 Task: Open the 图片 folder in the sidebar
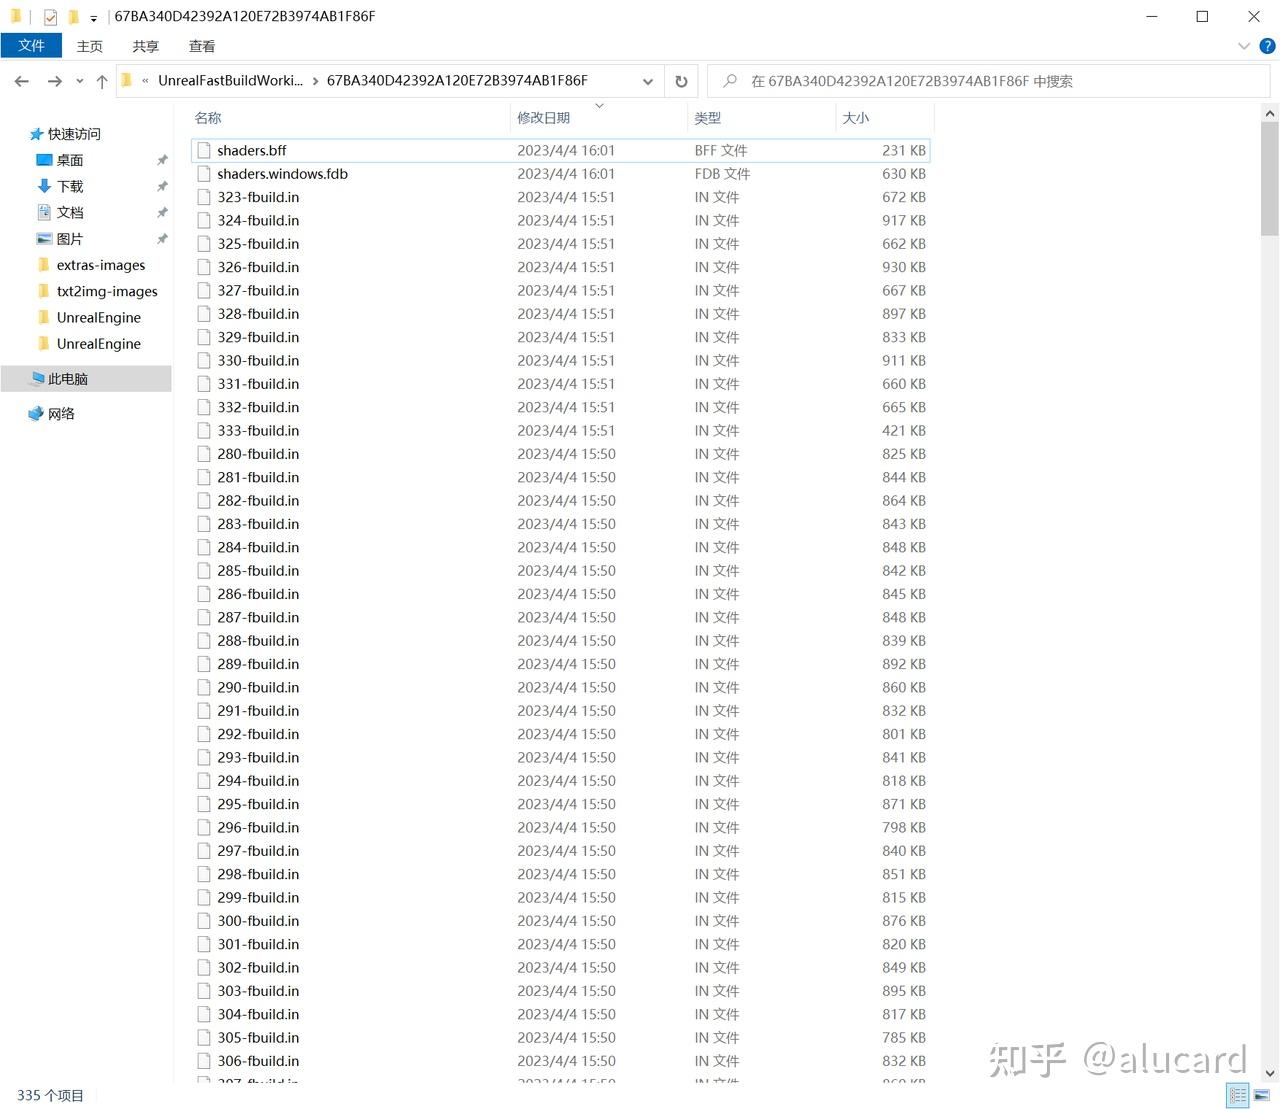[x=70, y=238]
